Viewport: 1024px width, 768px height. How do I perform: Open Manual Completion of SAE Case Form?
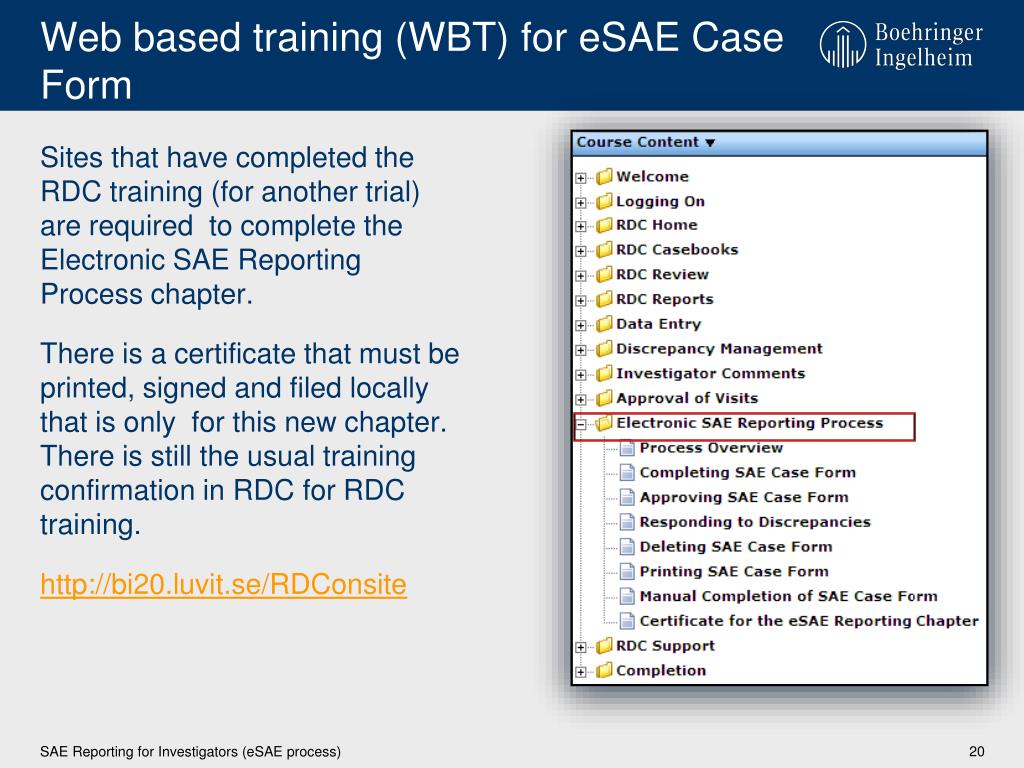[x=788, y=596]
